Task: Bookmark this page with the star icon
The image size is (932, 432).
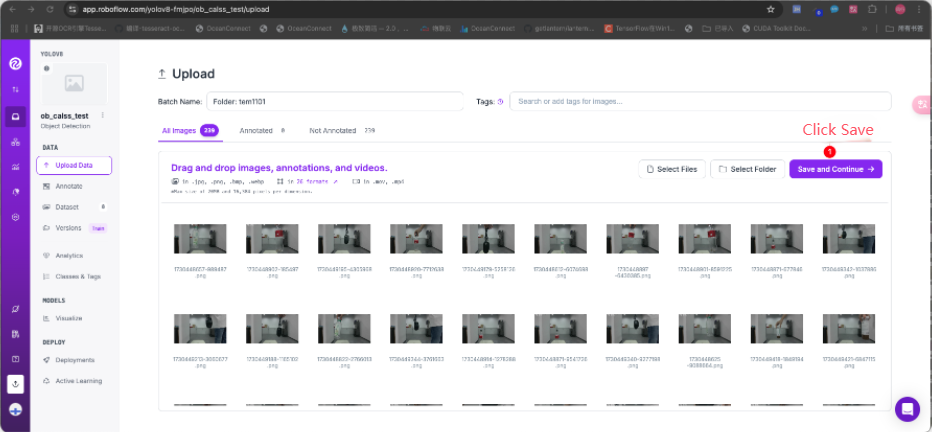Action: tap(770, 10)
